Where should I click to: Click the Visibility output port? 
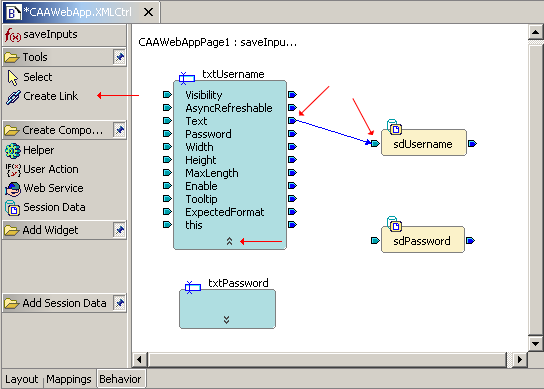point(292,94)
